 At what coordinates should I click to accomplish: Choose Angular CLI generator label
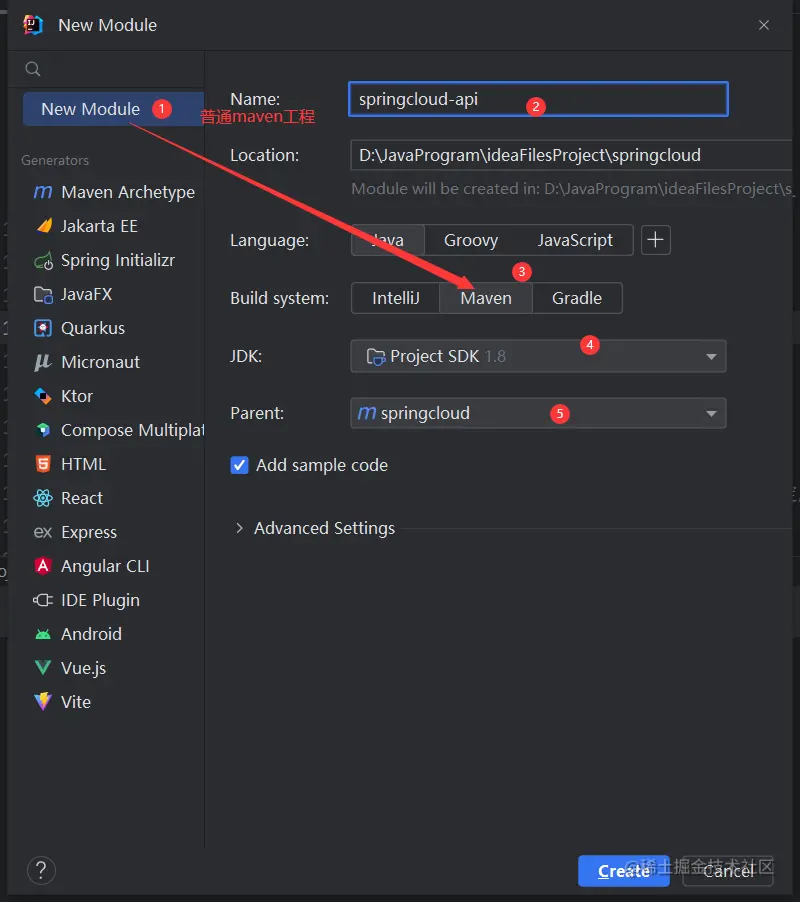[105, 566]
